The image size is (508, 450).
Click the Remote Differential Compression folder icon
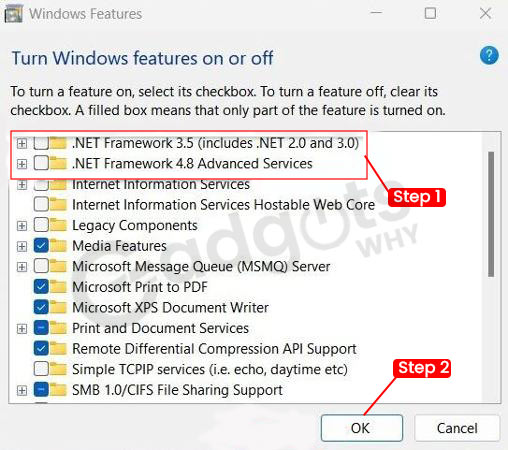tap(58, 349)
